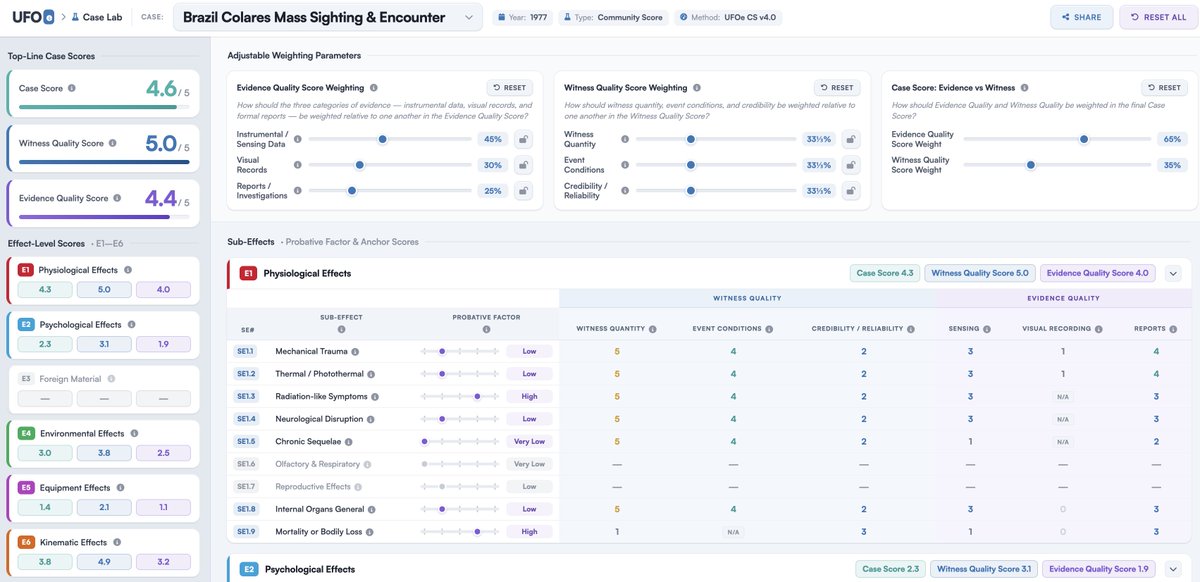This screenshot has height=582, width=1200.
Task: Click the Instrumental / Sensing Data slider handle
Action: [382, 140]
